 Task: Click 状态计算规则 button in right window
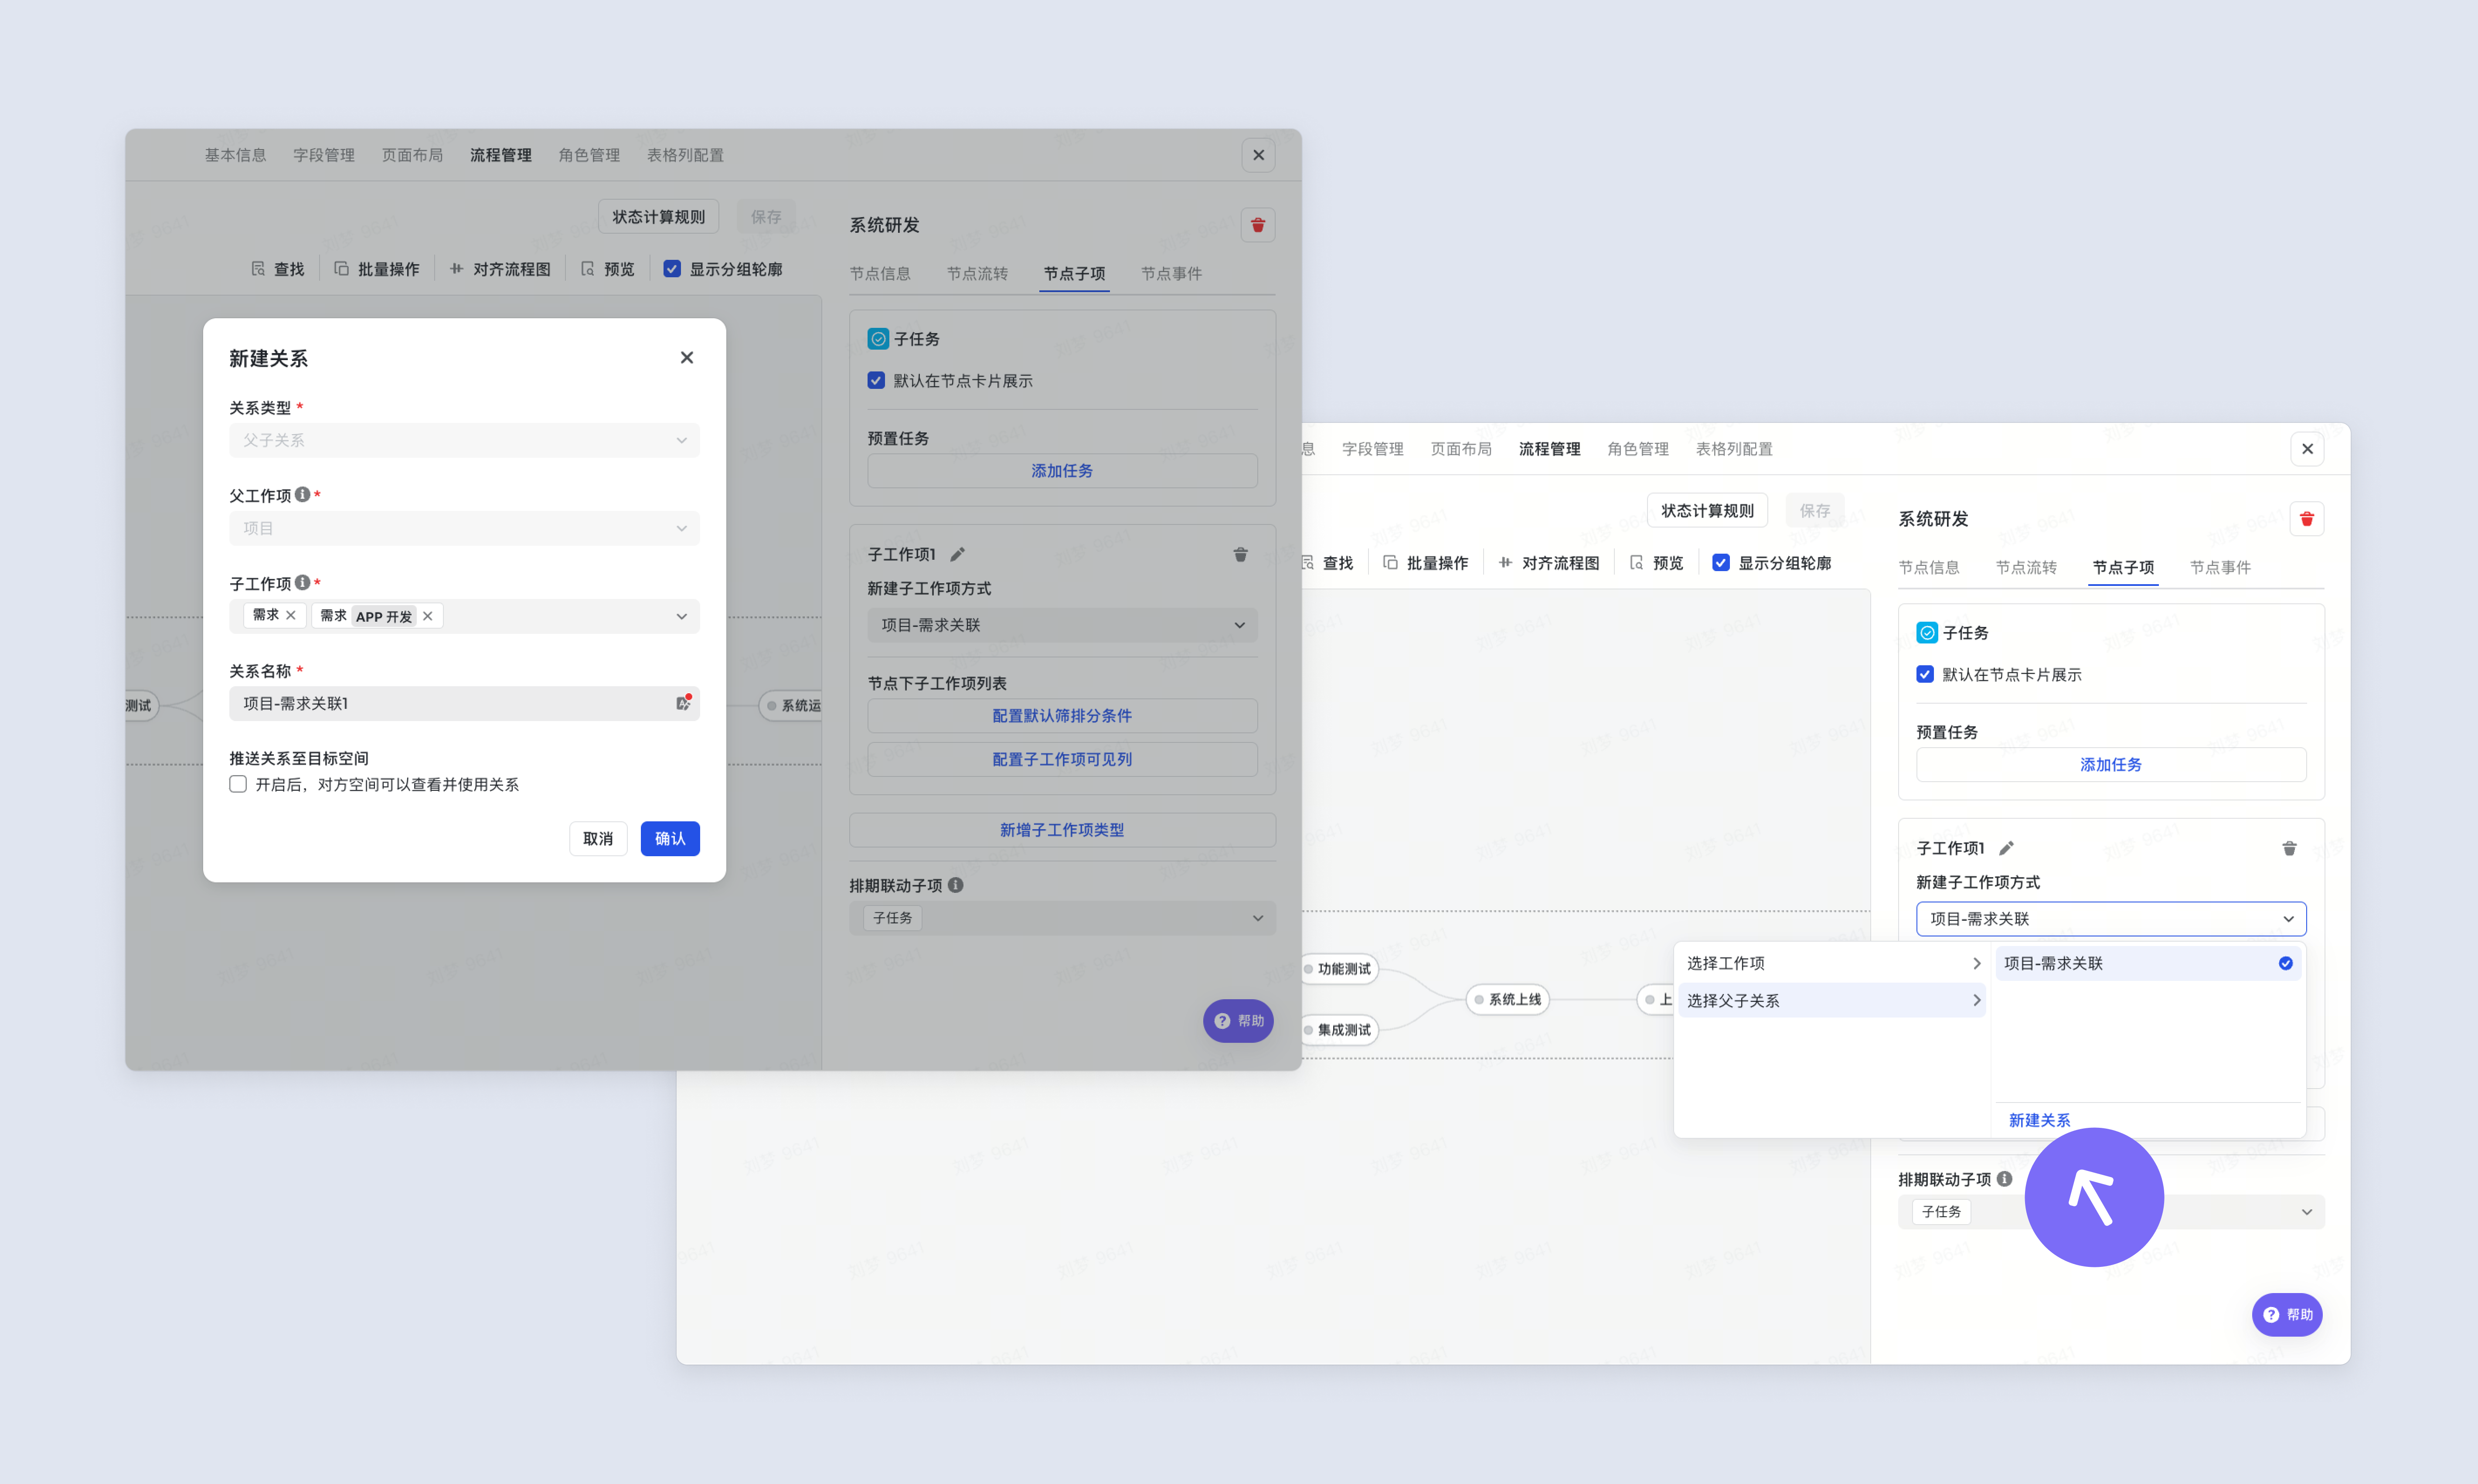(x=1707, y=511)
